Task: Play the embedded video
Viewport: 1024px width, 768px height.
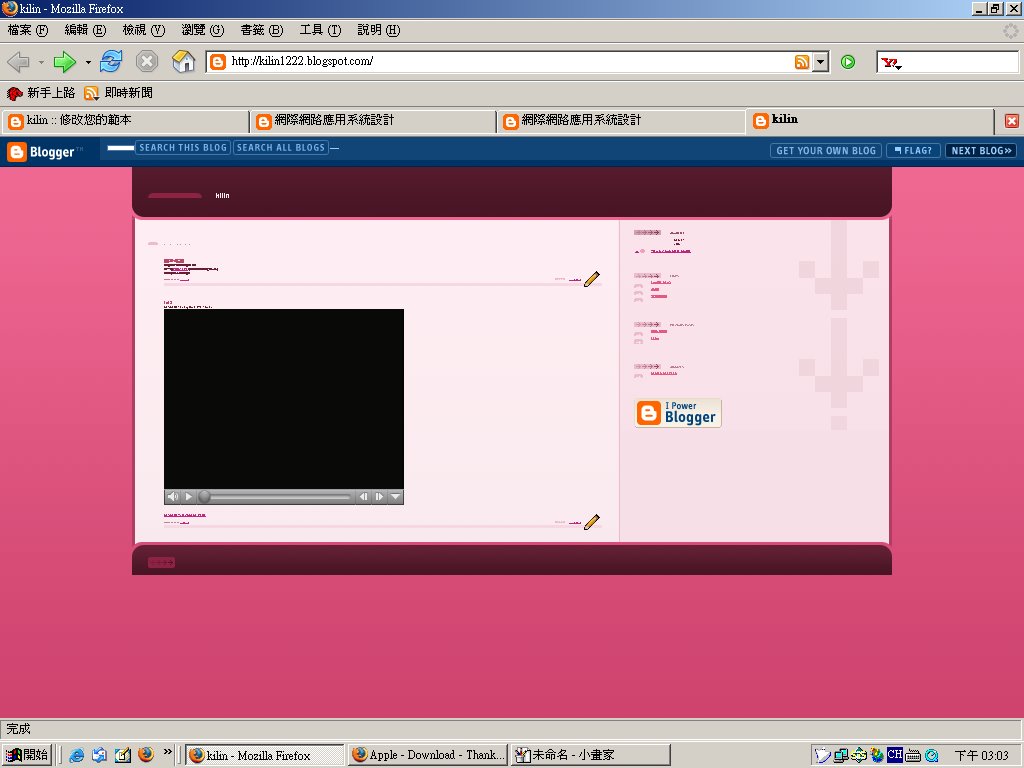Action: point(189,497)
